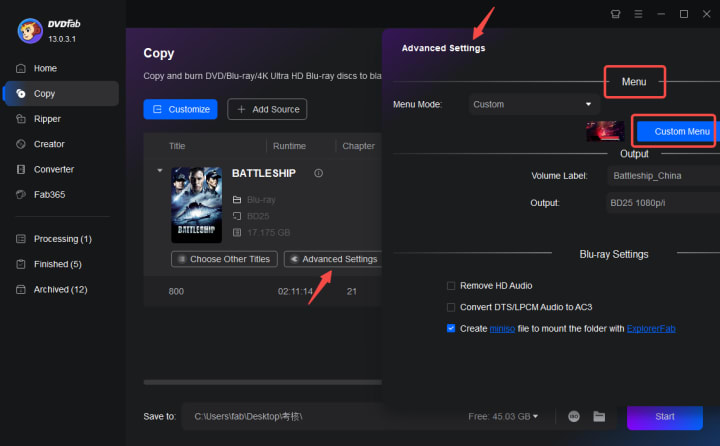Close the DVDFab window

(x=707, y=14)
